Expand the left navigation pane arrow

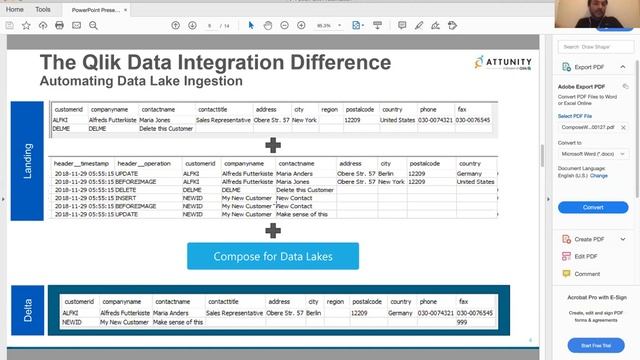point(3,199)
